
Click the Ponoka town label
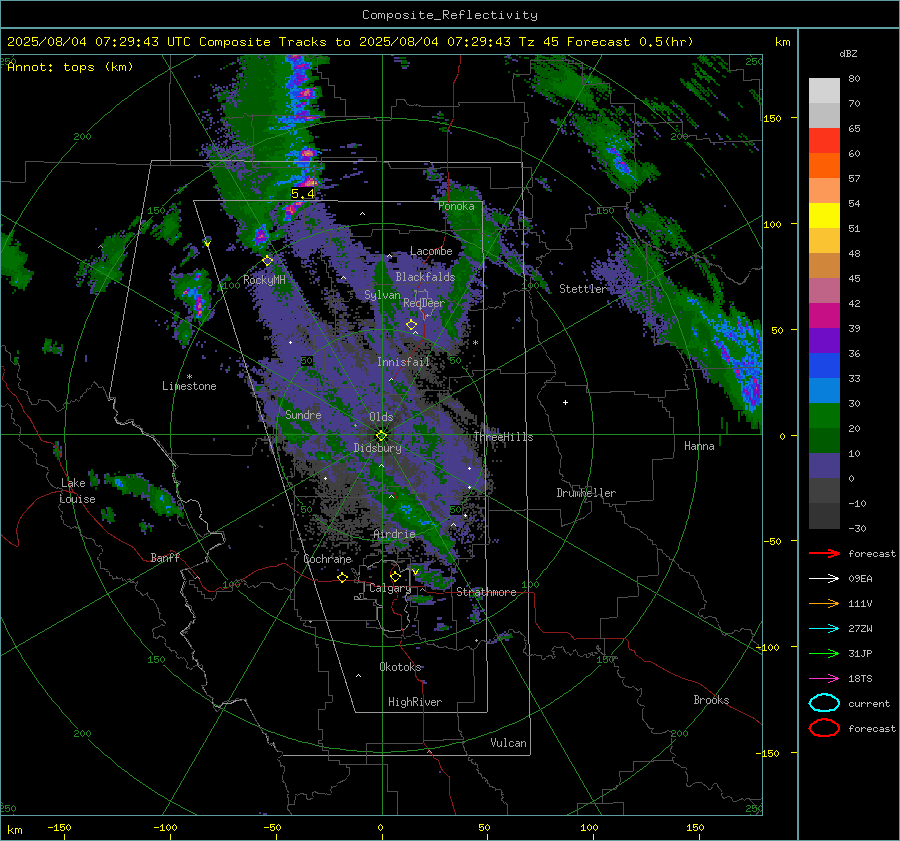point(456,206)
